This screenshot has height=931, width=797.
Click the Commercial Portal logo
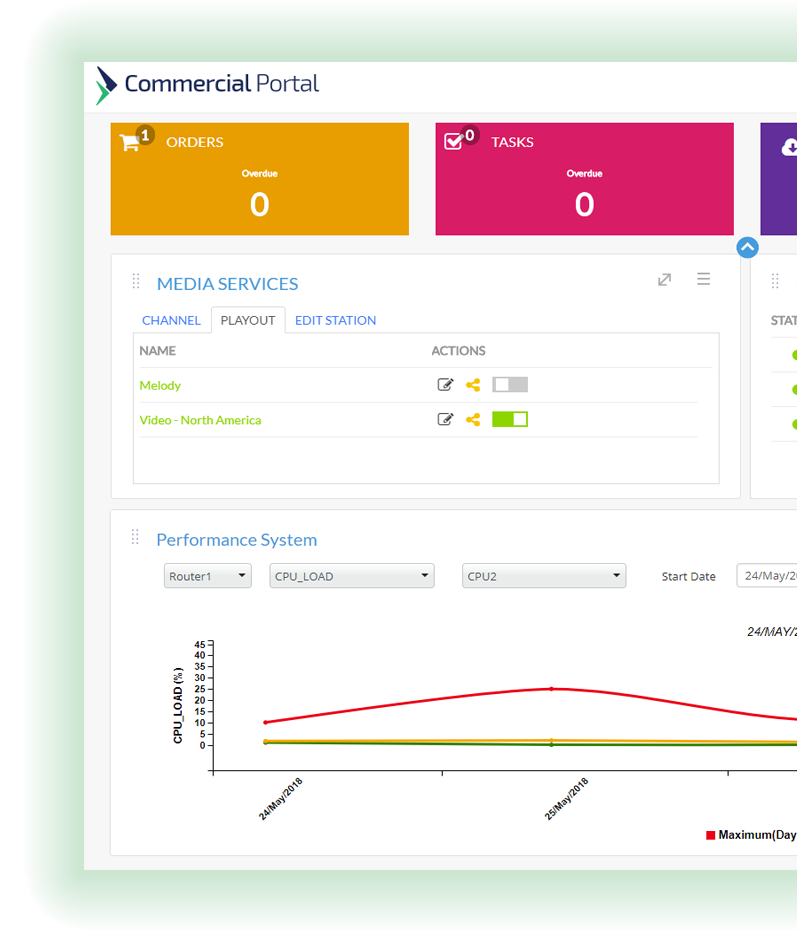pos(207,84)
